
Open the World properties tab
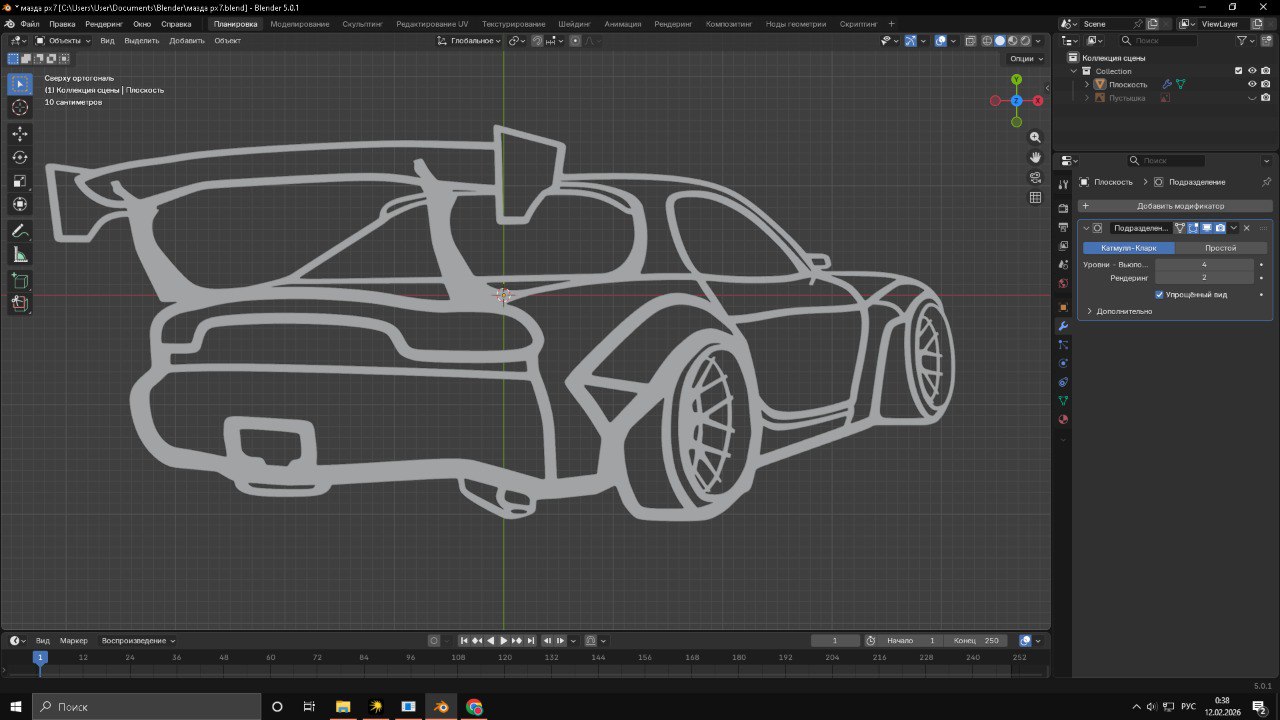tap(1064, 283)
